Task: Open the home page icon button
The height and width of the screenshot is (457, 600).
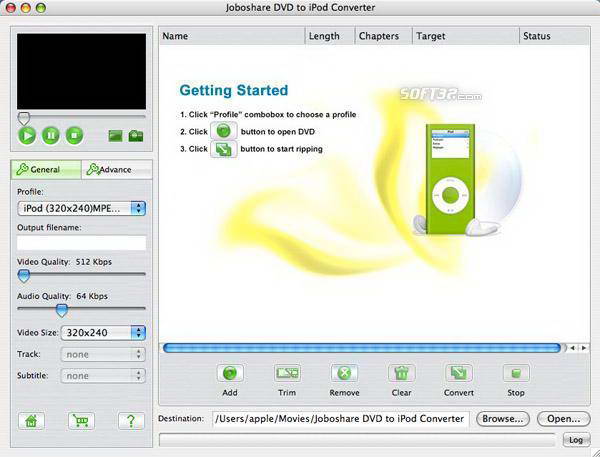Action: (x=31, y=421)
